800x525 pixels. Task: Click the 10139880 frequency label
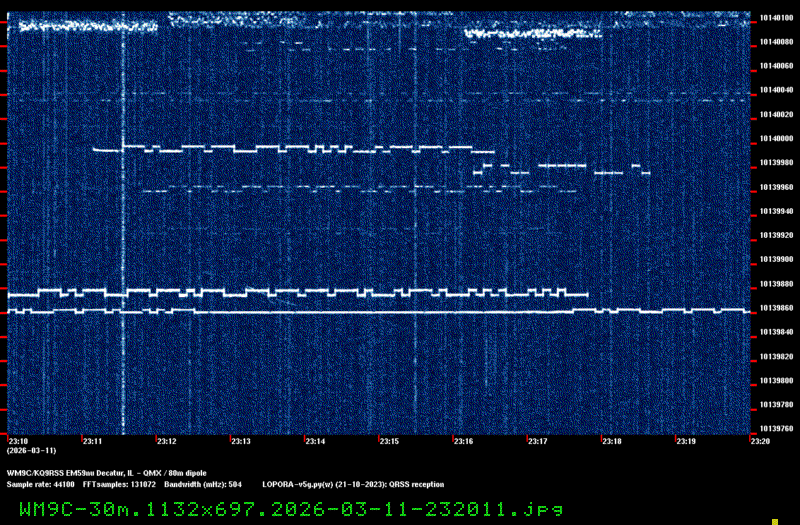coord(776,284)
